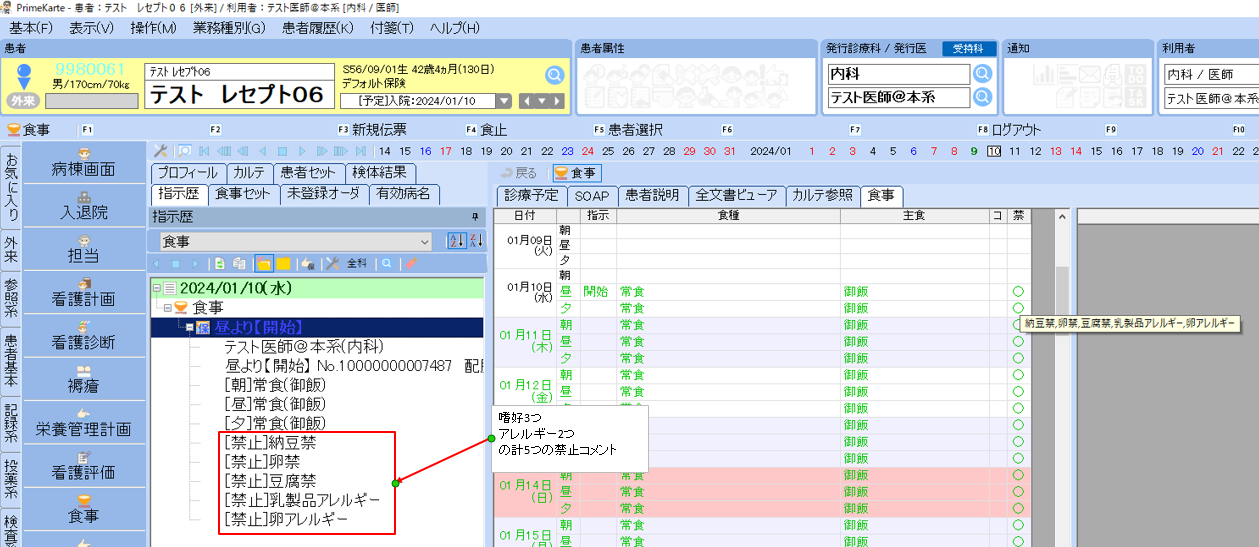Image resolution: width=1259 pixels, height=547 pixels.
Task: Collapse the 昼より【開始】 tree node
Action: tap(188, 327)
